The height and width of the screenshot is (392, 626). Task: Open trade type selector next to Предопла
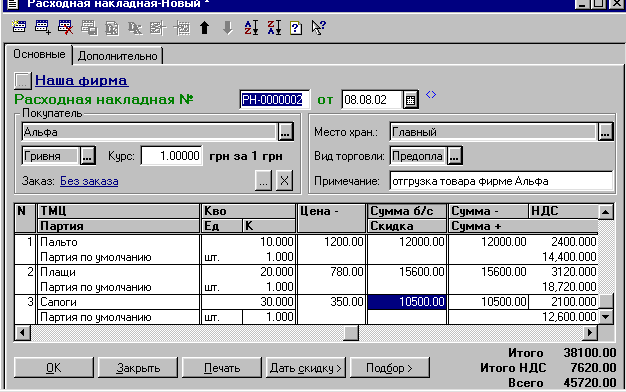(454, 156)
